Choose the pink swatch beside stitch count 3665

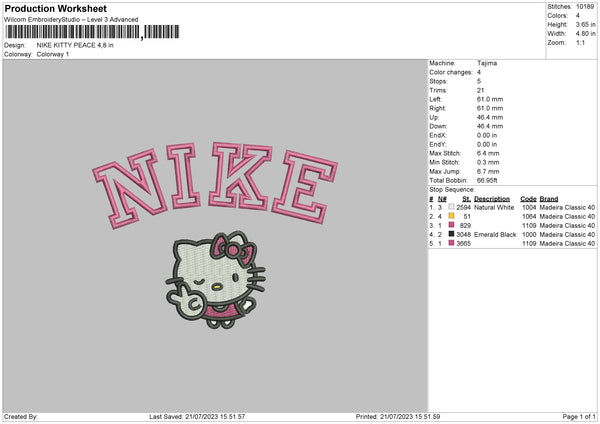click(x=452, y=243)
